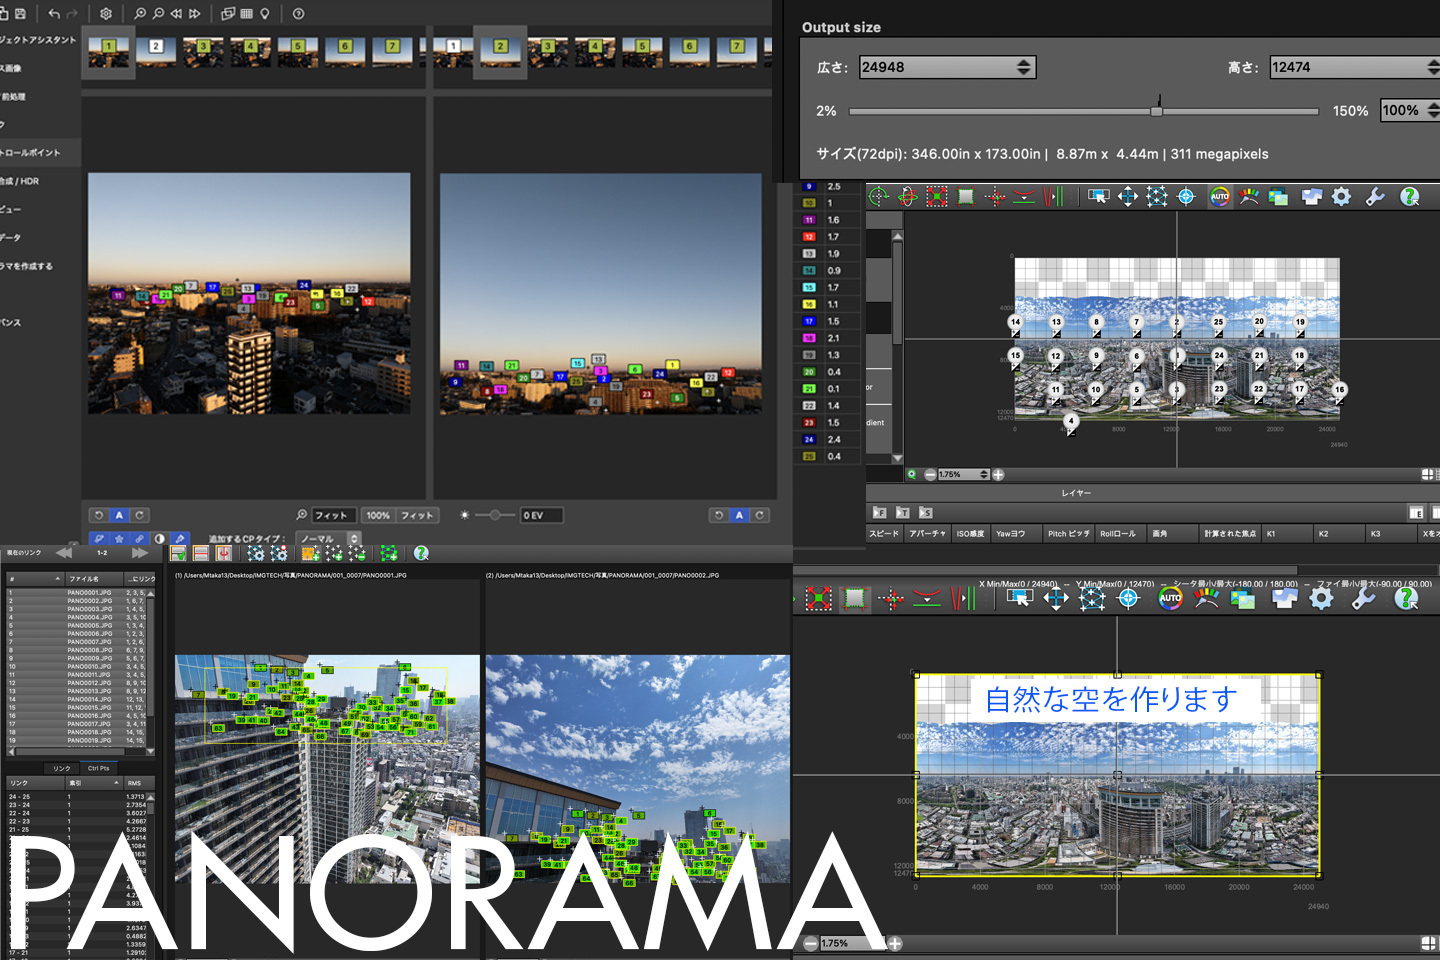The height and width of the screenshot is (960, 1440).
Task: Select the コントロールポイント sidebar item
Action: click(x=32, y=153)
